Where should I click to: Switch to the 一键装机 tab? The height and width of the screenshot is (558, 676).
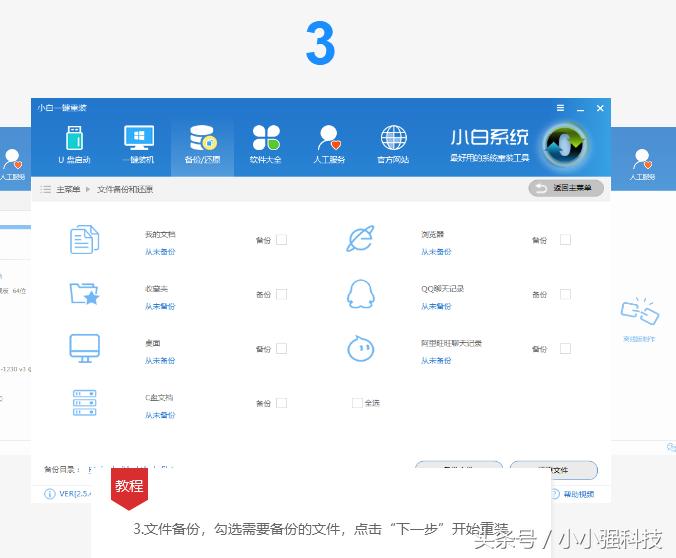(x=138, y=145)
